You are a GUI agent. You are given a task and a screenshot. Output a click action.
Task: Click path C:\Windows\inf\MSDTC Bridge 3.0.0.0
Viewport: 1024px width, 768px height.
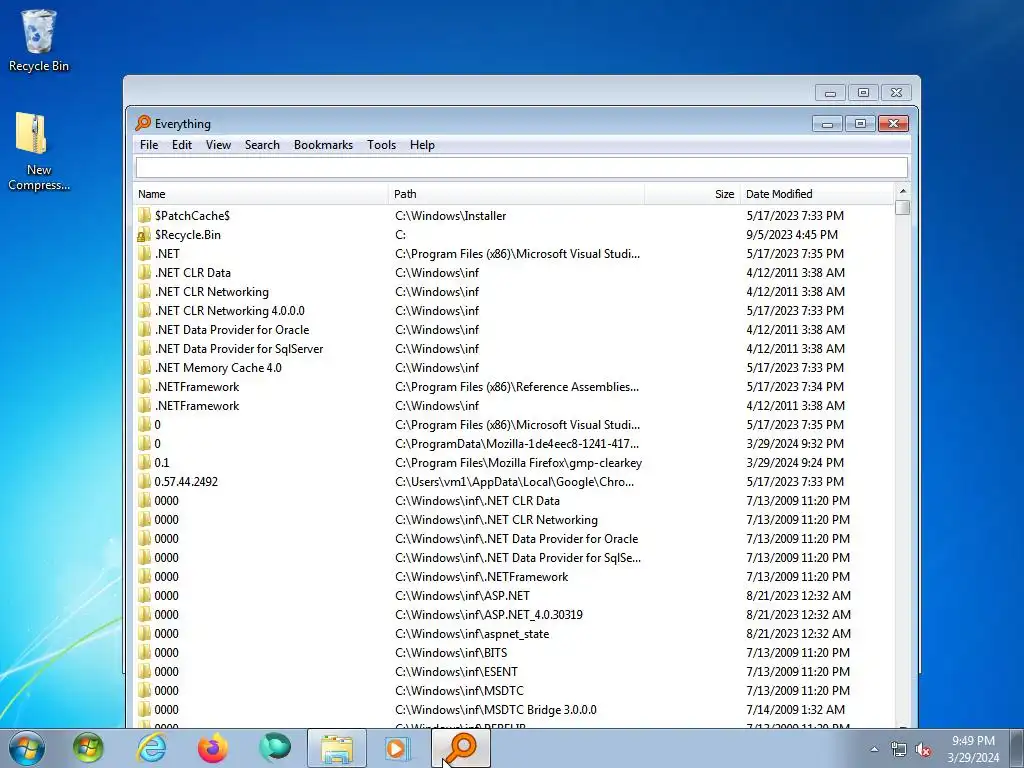496,709
